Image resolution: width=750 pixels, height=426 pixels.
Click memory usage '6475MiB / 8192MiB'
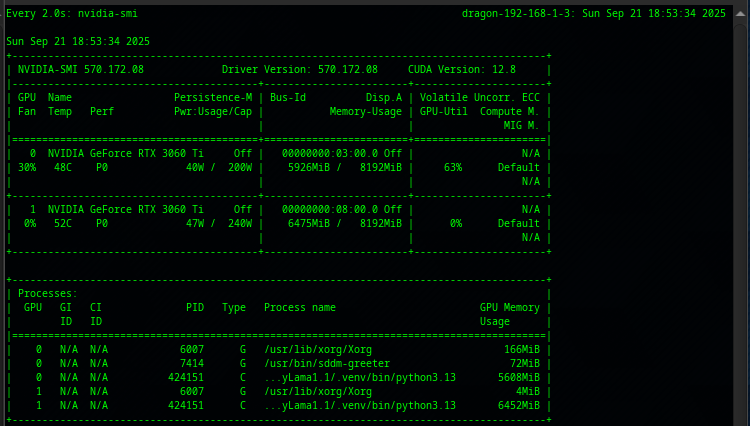(x=345, y=223)
